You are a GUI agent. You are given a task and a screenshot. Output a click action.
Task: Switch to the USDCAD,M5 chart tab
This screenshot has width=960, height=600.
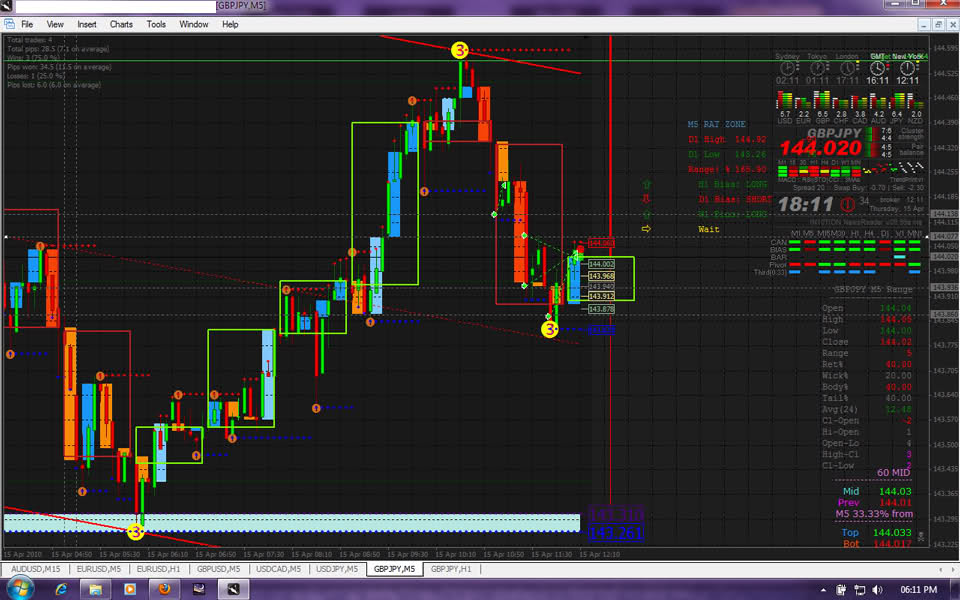279,569
